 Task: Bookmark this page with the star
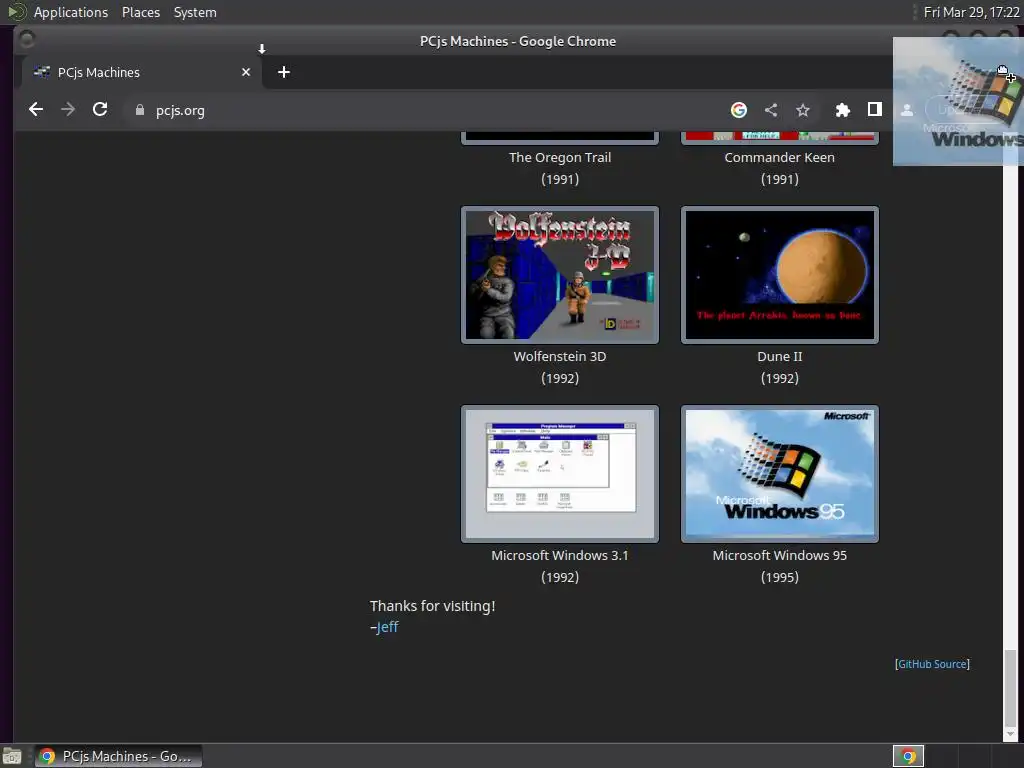click(x=803, y=110)
